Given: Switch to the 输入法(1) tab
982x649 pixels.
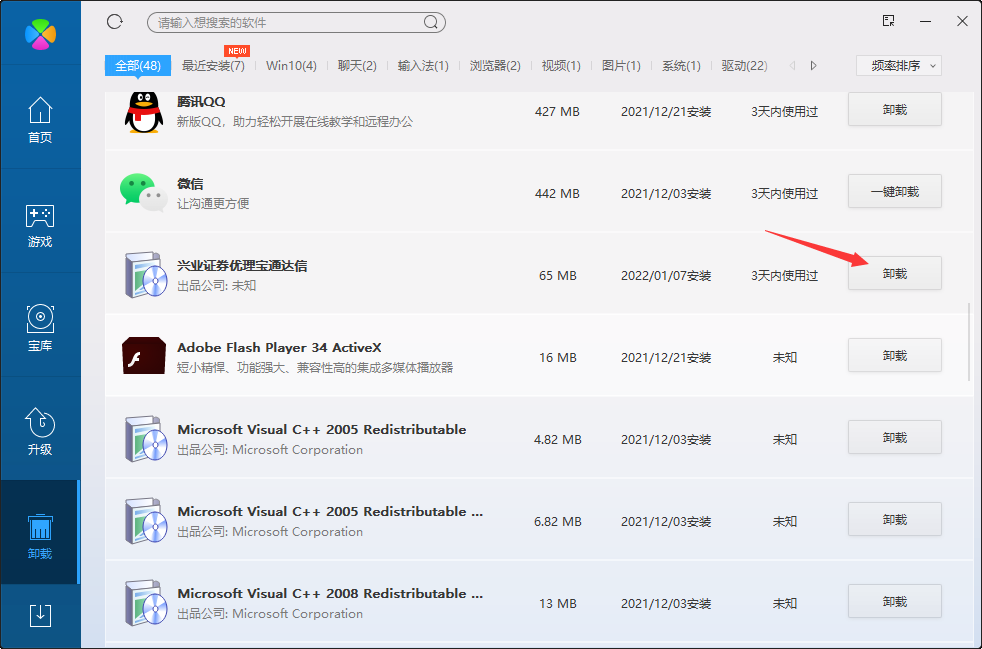Looking at the screenshot, I should point(423,66).
